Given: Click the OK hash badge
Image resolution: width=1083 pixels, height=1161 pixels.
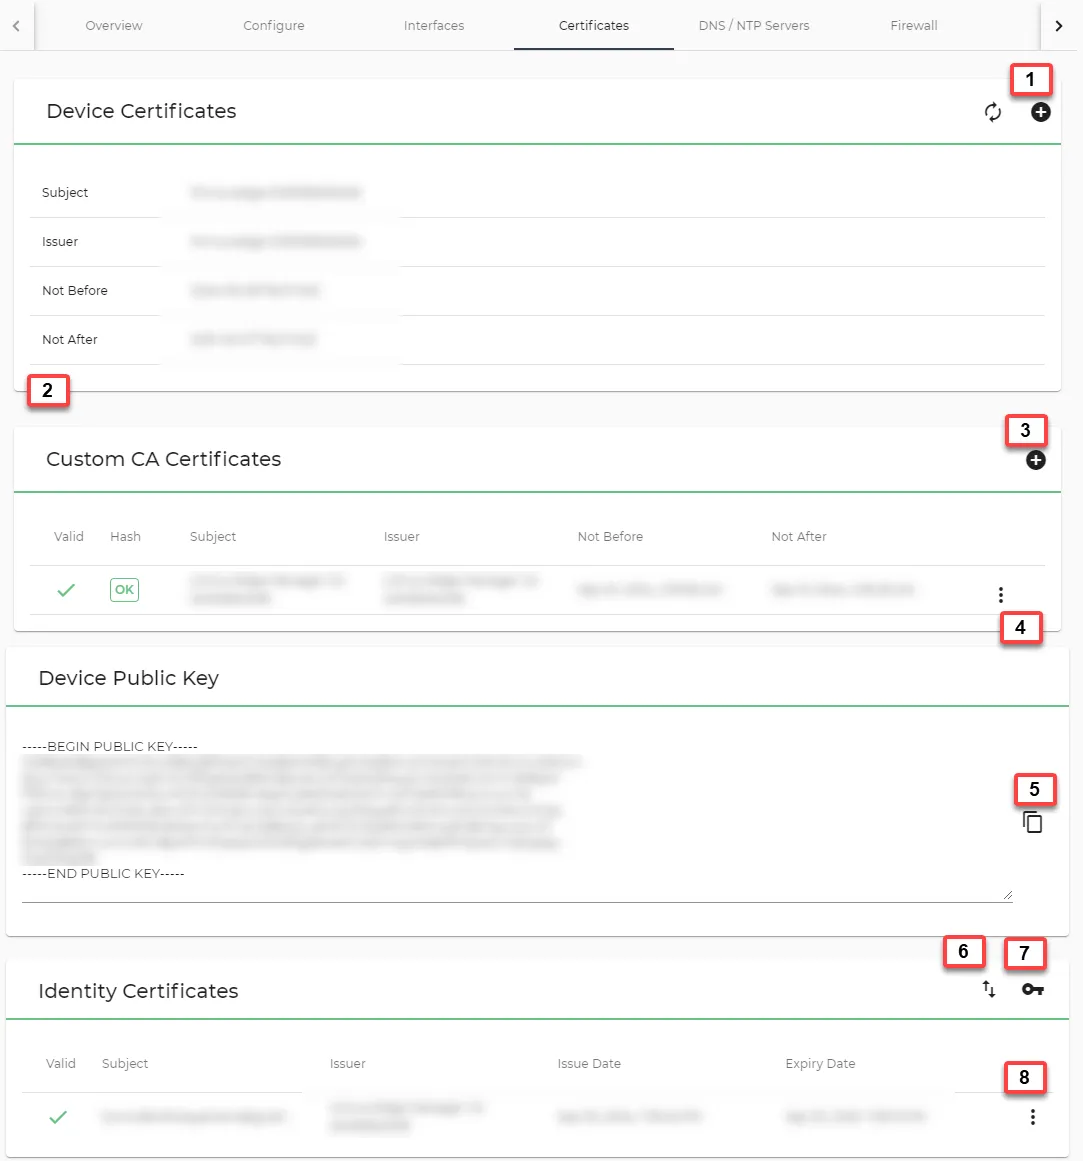Looking at the screenshot, I should (x=124, y=589).
